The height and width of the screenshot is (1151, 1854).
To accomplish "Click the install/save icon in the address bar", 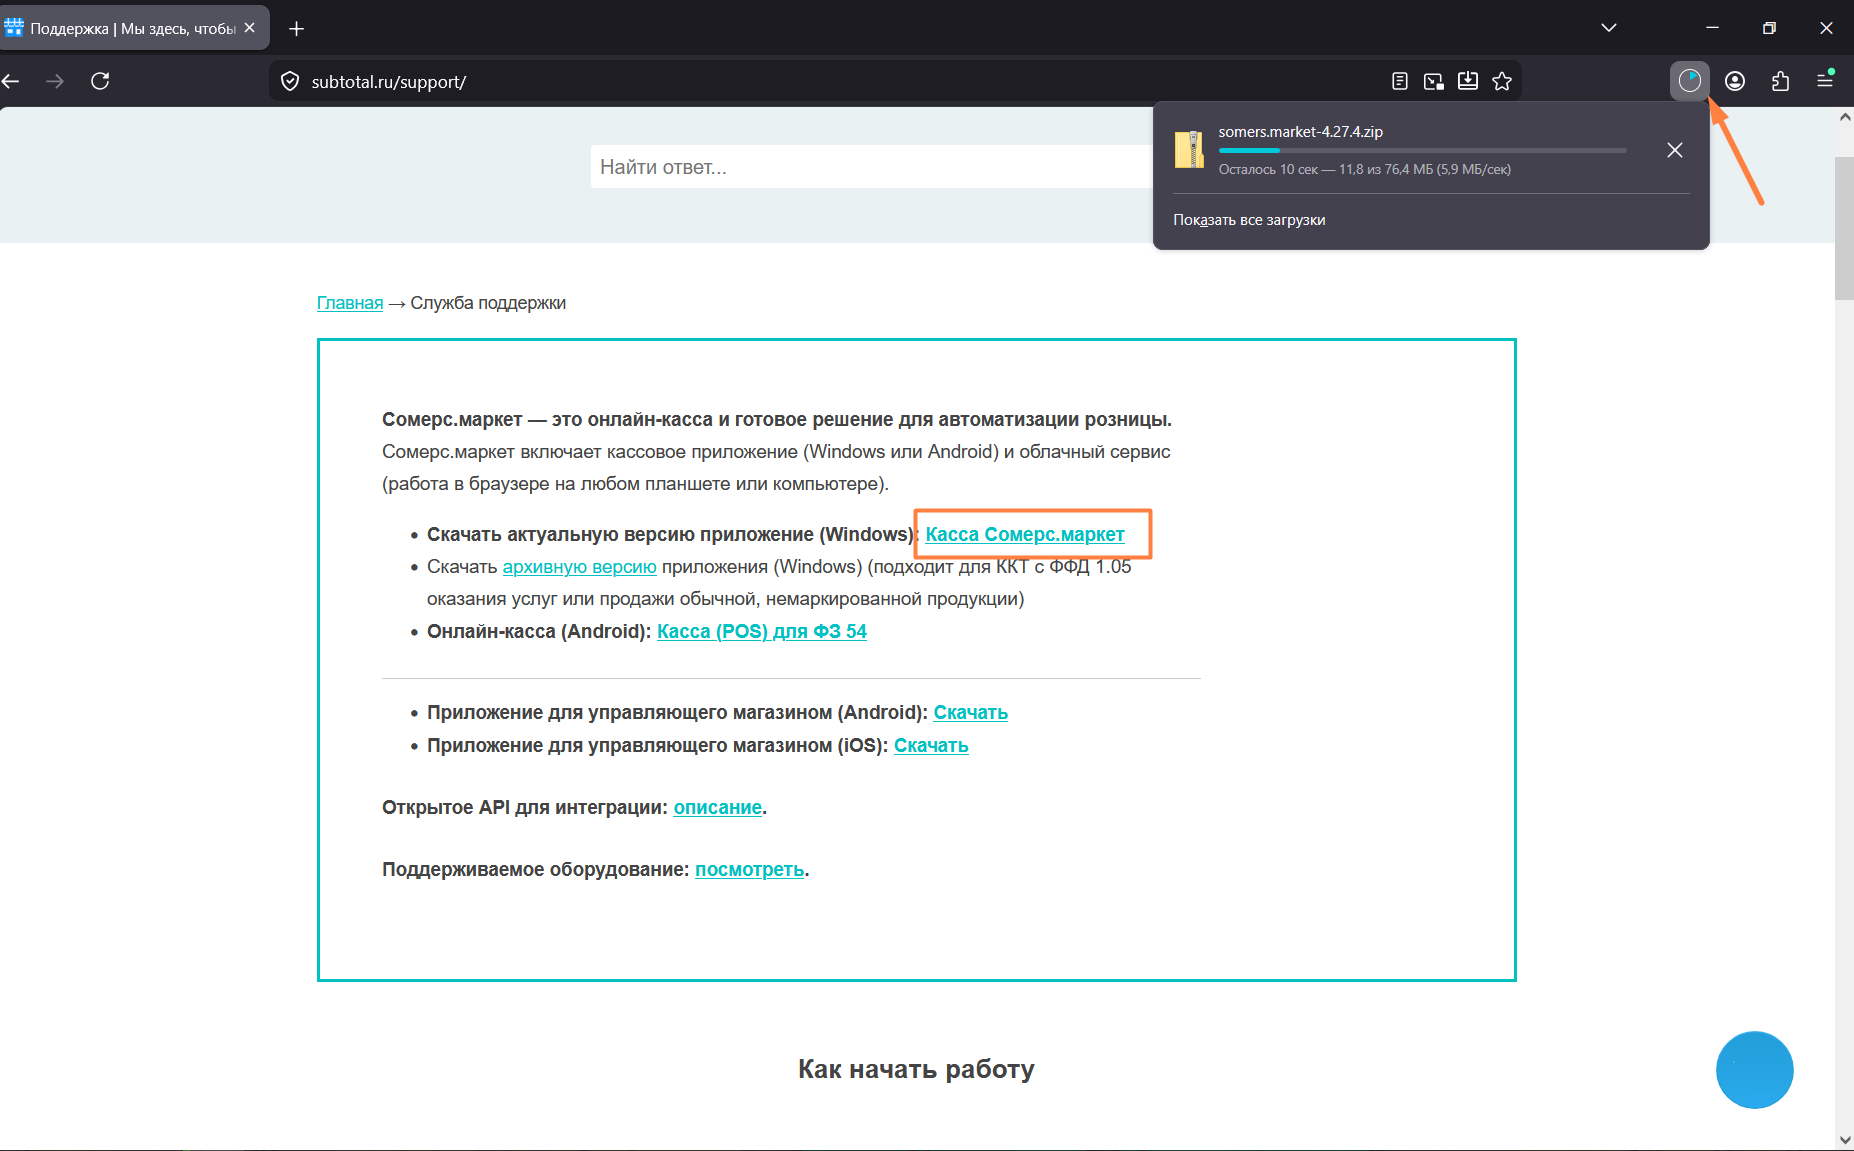I will click(1468, 81).
